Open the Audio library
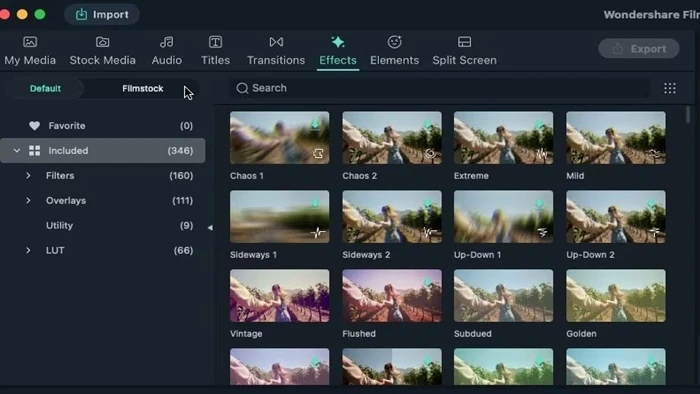 coord(167,51)
